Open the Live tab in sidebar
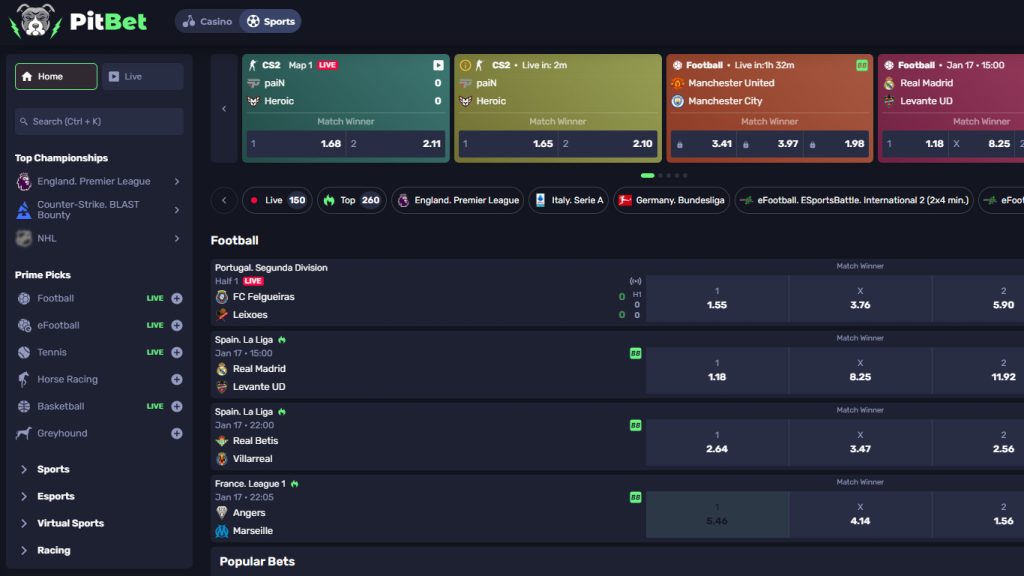This screenshot has width=1024, height=576. (x=142, y=76)
